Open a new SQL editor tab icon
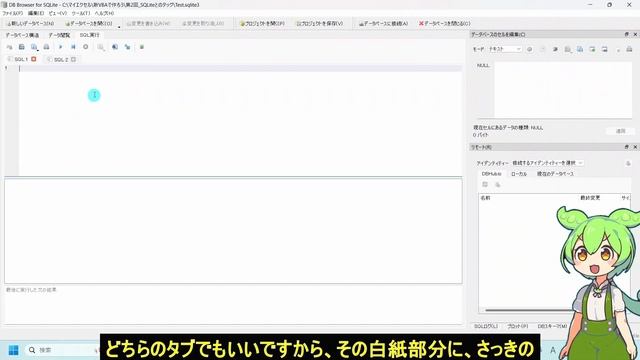640x360 pixels. click(x=9, y=47)
